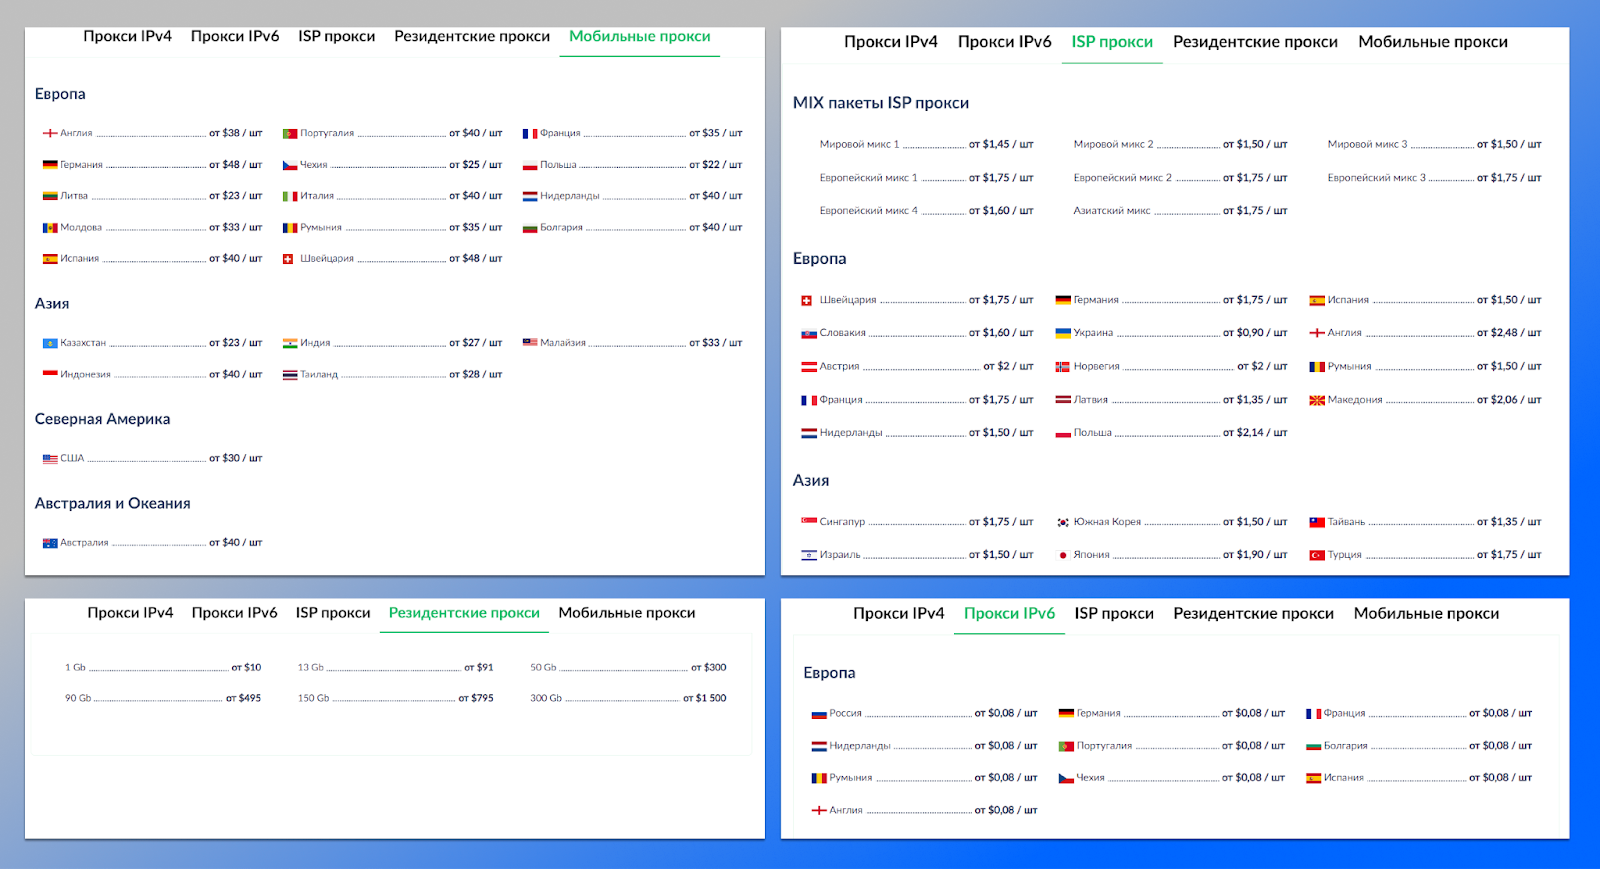Click Bulgaria flag in the от $40 row

click(530, 228)
